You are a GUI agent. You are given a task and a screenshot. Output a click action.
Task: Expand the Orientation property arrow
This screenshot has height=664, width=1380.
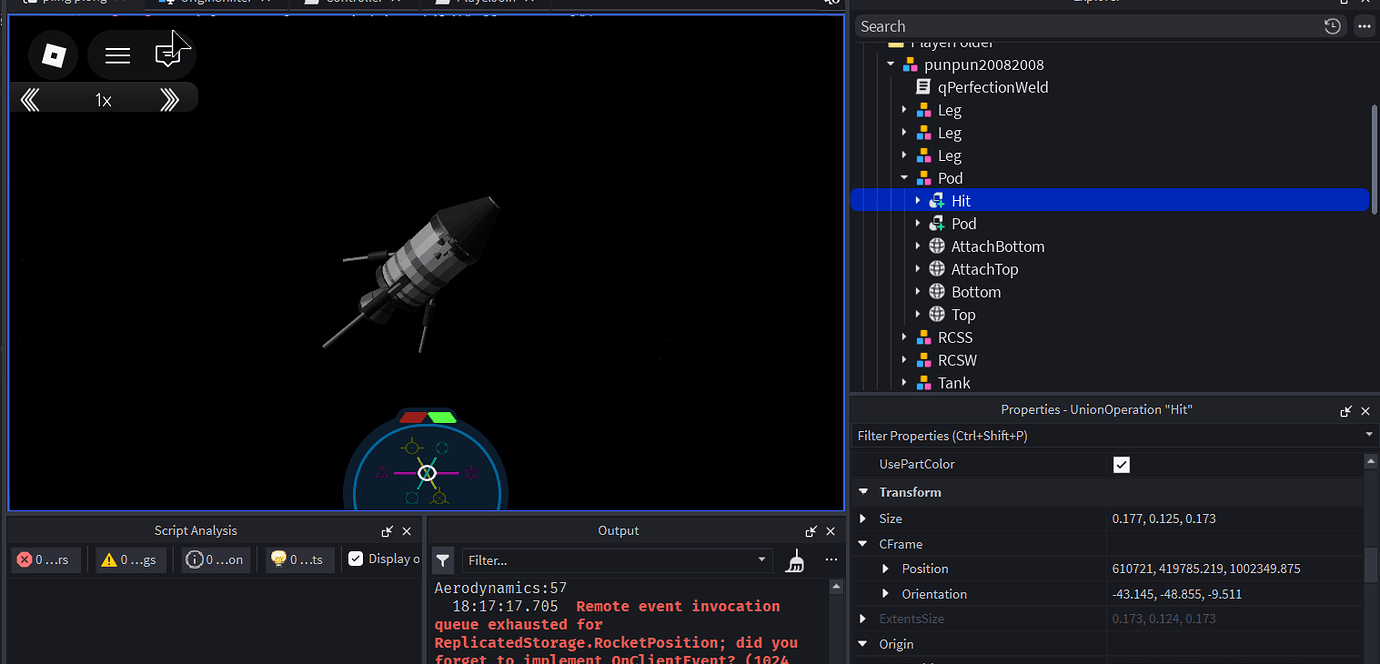click(885, 594)
